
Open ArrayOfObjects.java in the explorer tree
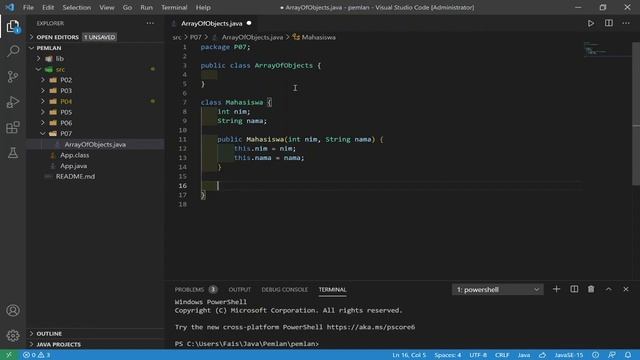coord(95,144)
